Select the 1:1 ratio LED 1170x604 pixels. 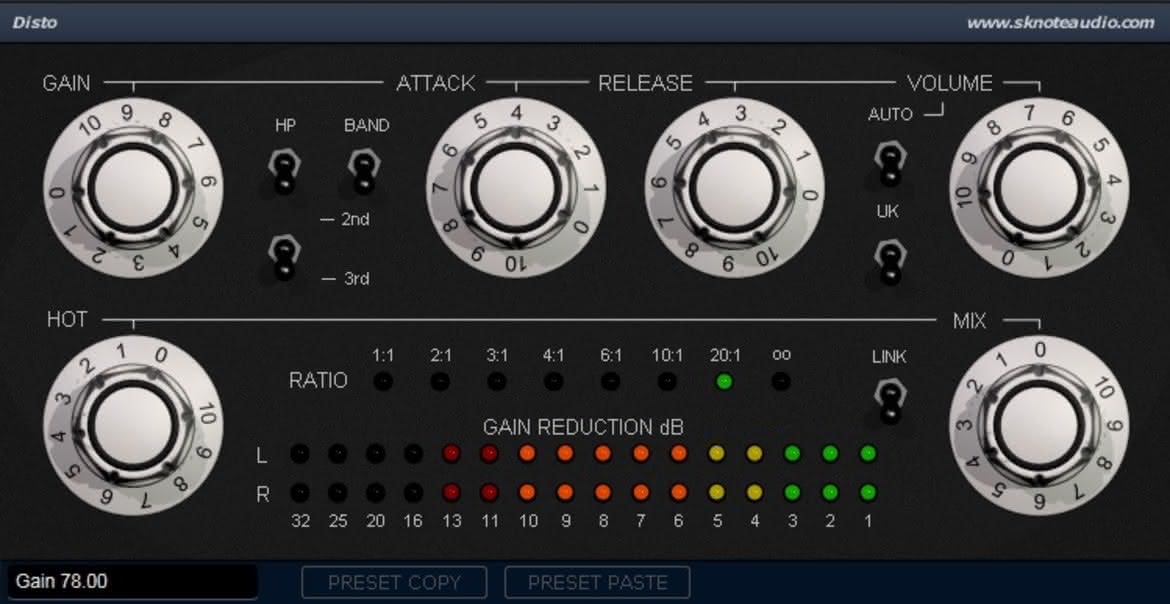point(383,382)
